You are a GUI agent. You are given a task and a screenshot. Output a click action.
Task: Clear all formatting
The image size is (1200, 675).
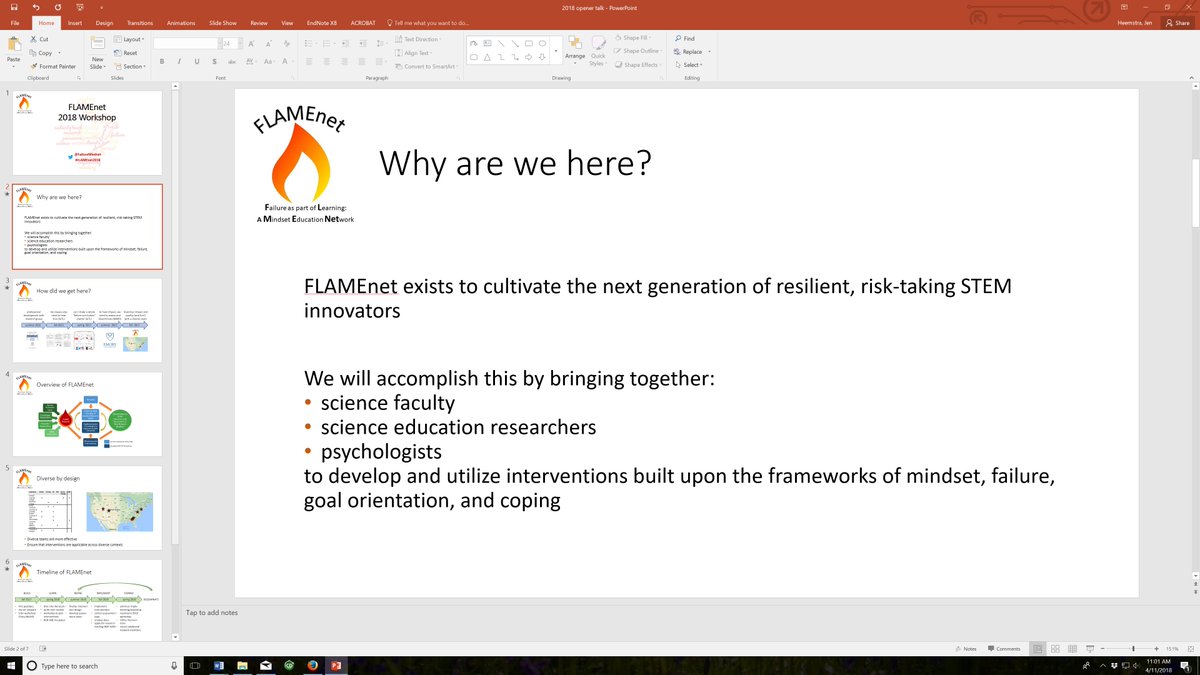288,44
